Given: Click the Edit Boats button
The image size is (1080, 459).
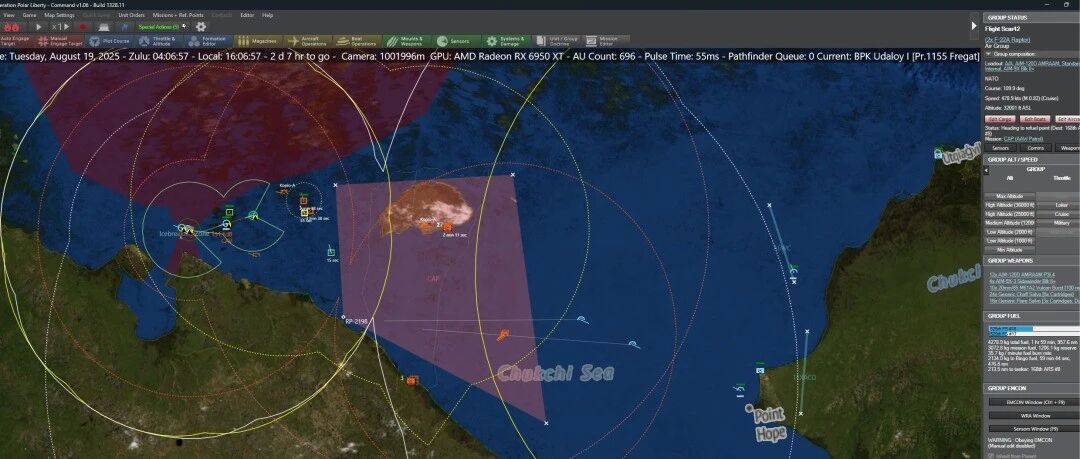Looking at the screenshot, I should [x=1035, y=119].
